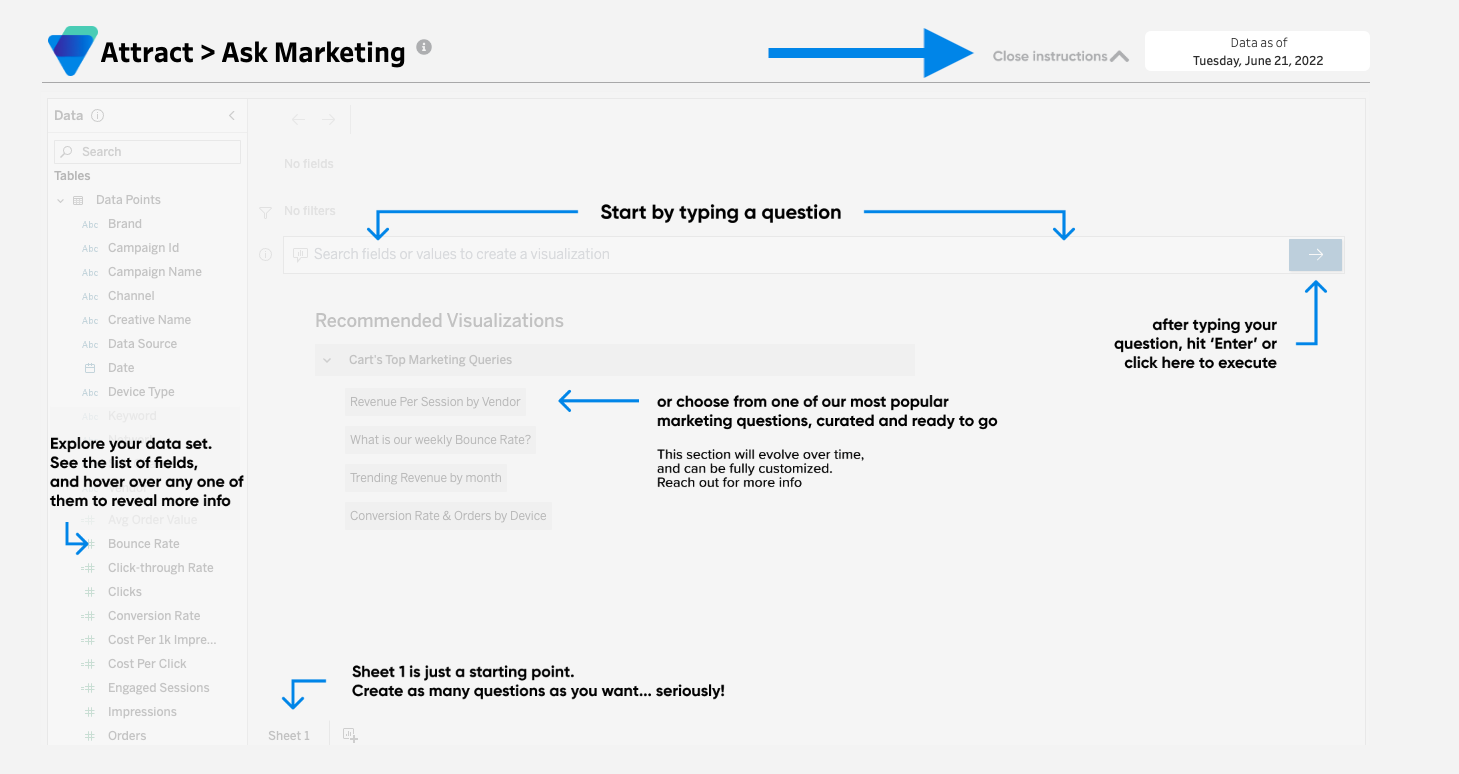The image size is (1459, 774).
Task: Open the Sheet 1 tab
Action: (x=289, y=736)
